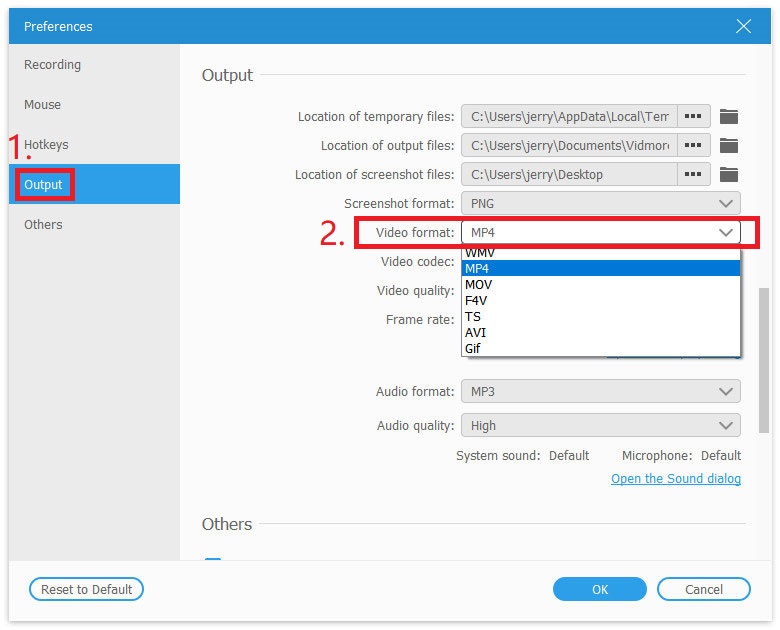The image size is (780, 630).
Task: Browse for temporary files location (three dots)
Action: [692, 116]
